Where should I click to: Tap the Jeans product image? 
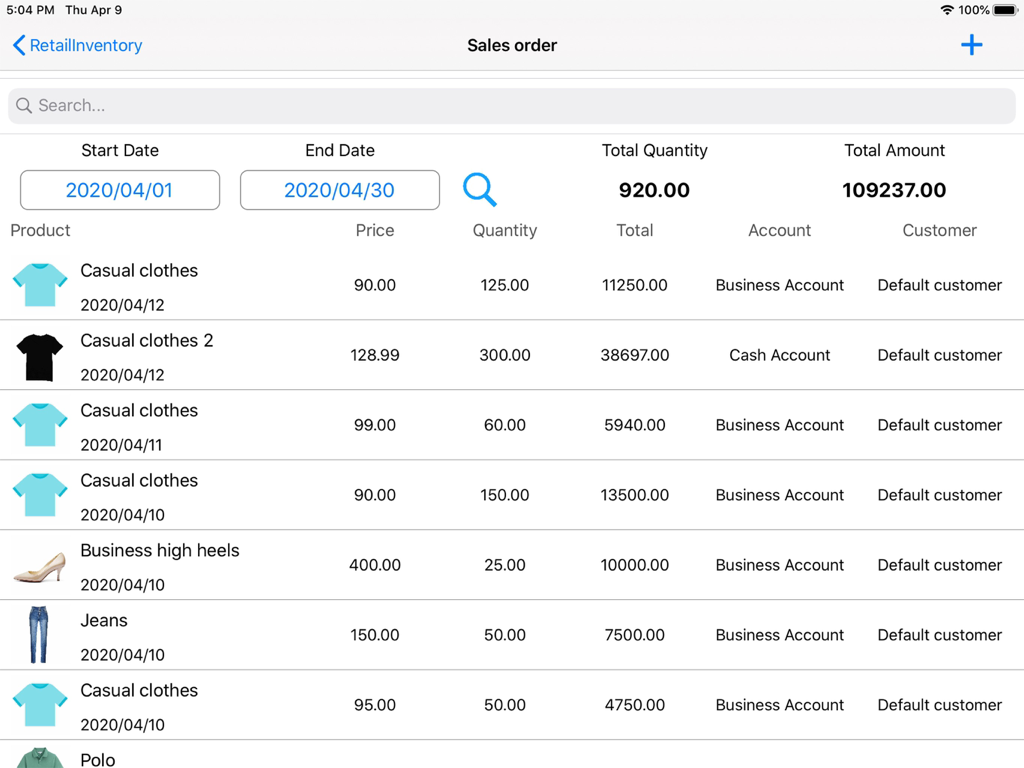(39, 634)
